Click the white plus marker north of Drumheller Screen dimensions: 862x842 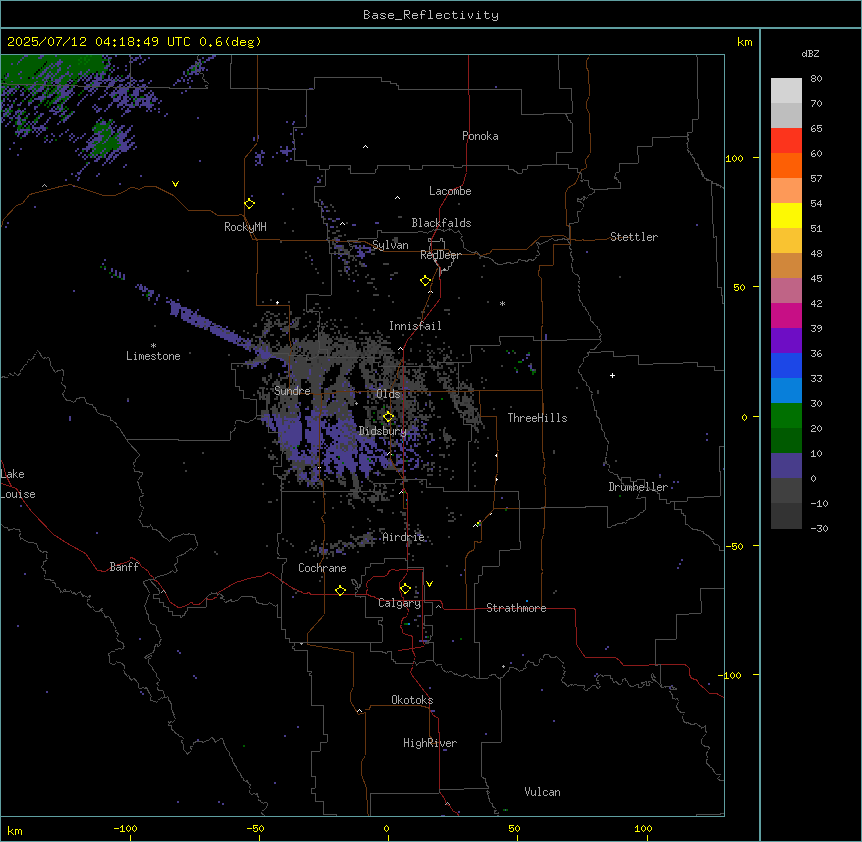tap(612, 375)
